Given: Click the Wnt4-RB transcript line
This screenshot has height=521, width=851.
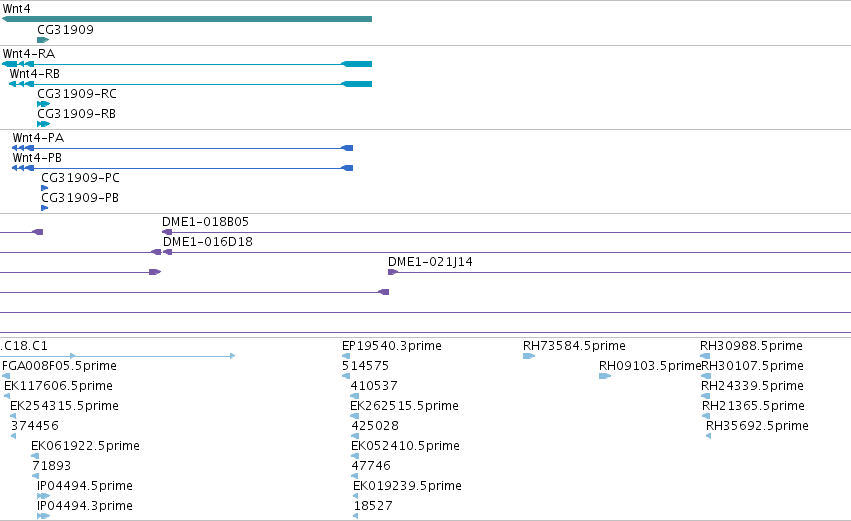Looking at the screenshot, I should tap(190, 84).
